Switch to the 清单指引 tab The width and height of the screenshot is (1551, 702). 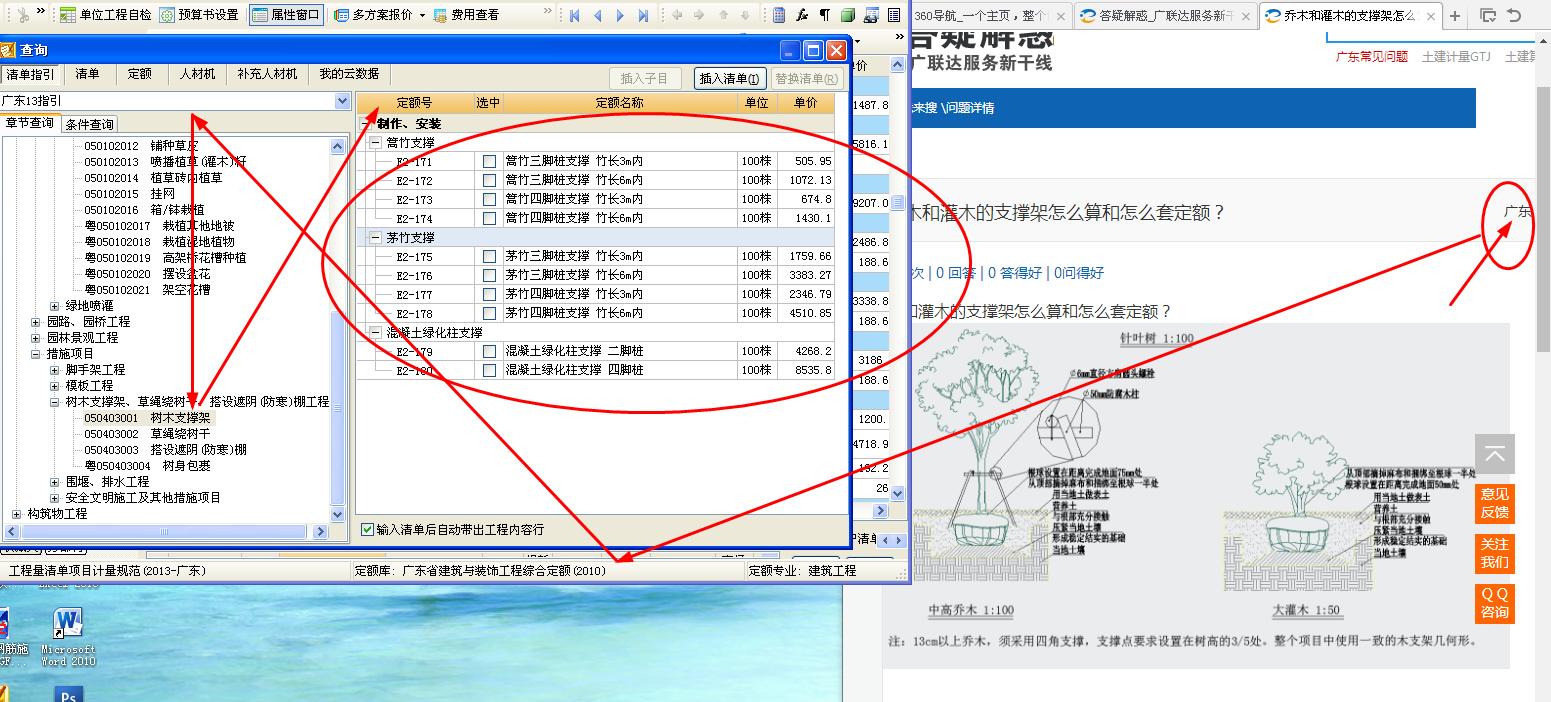coord(31,74)
